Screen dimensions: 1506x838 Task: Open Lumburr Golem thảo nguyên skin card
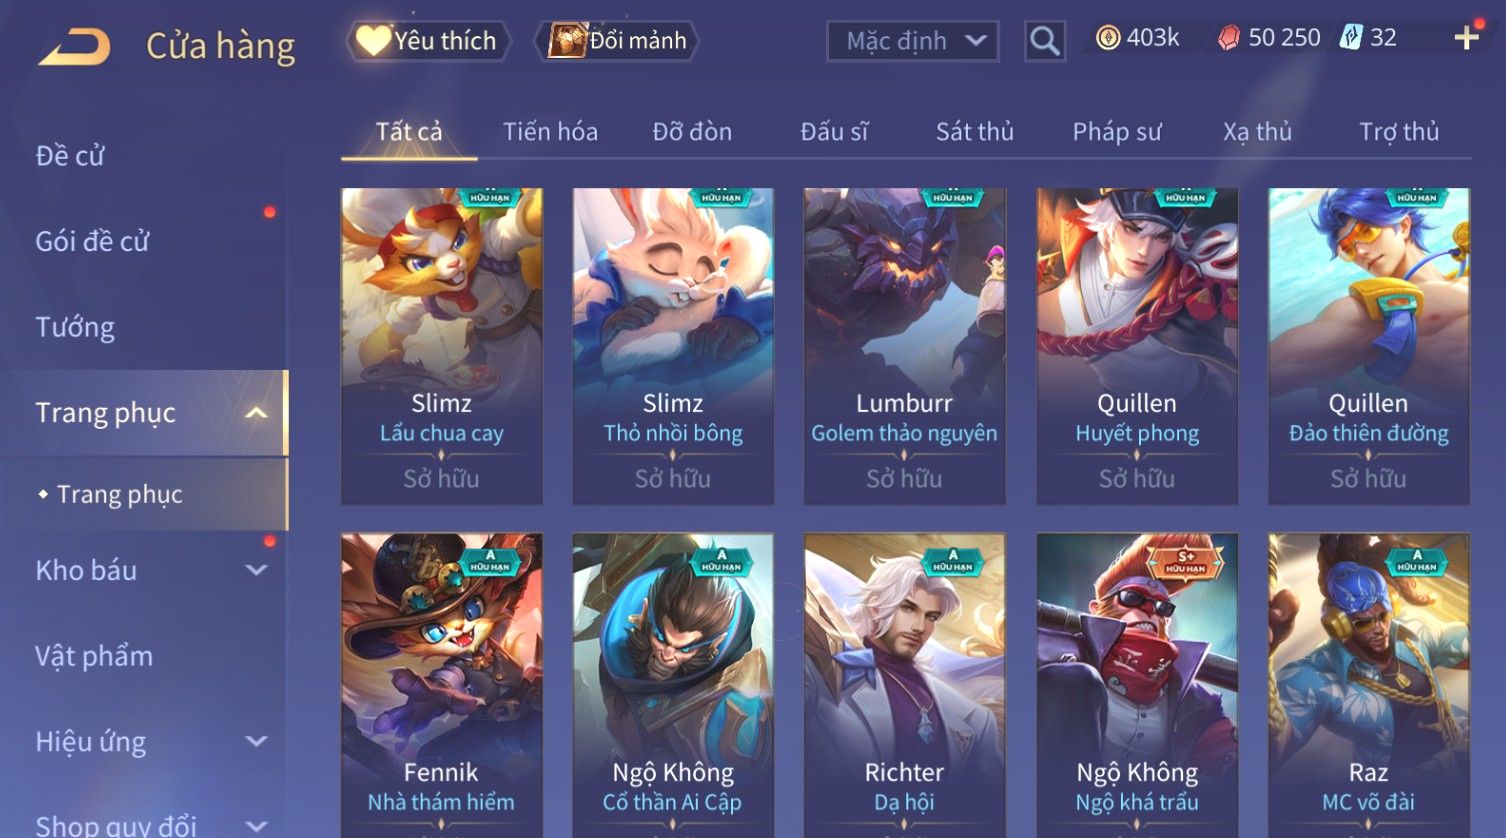pyautogui.click(x=904, y=346)
